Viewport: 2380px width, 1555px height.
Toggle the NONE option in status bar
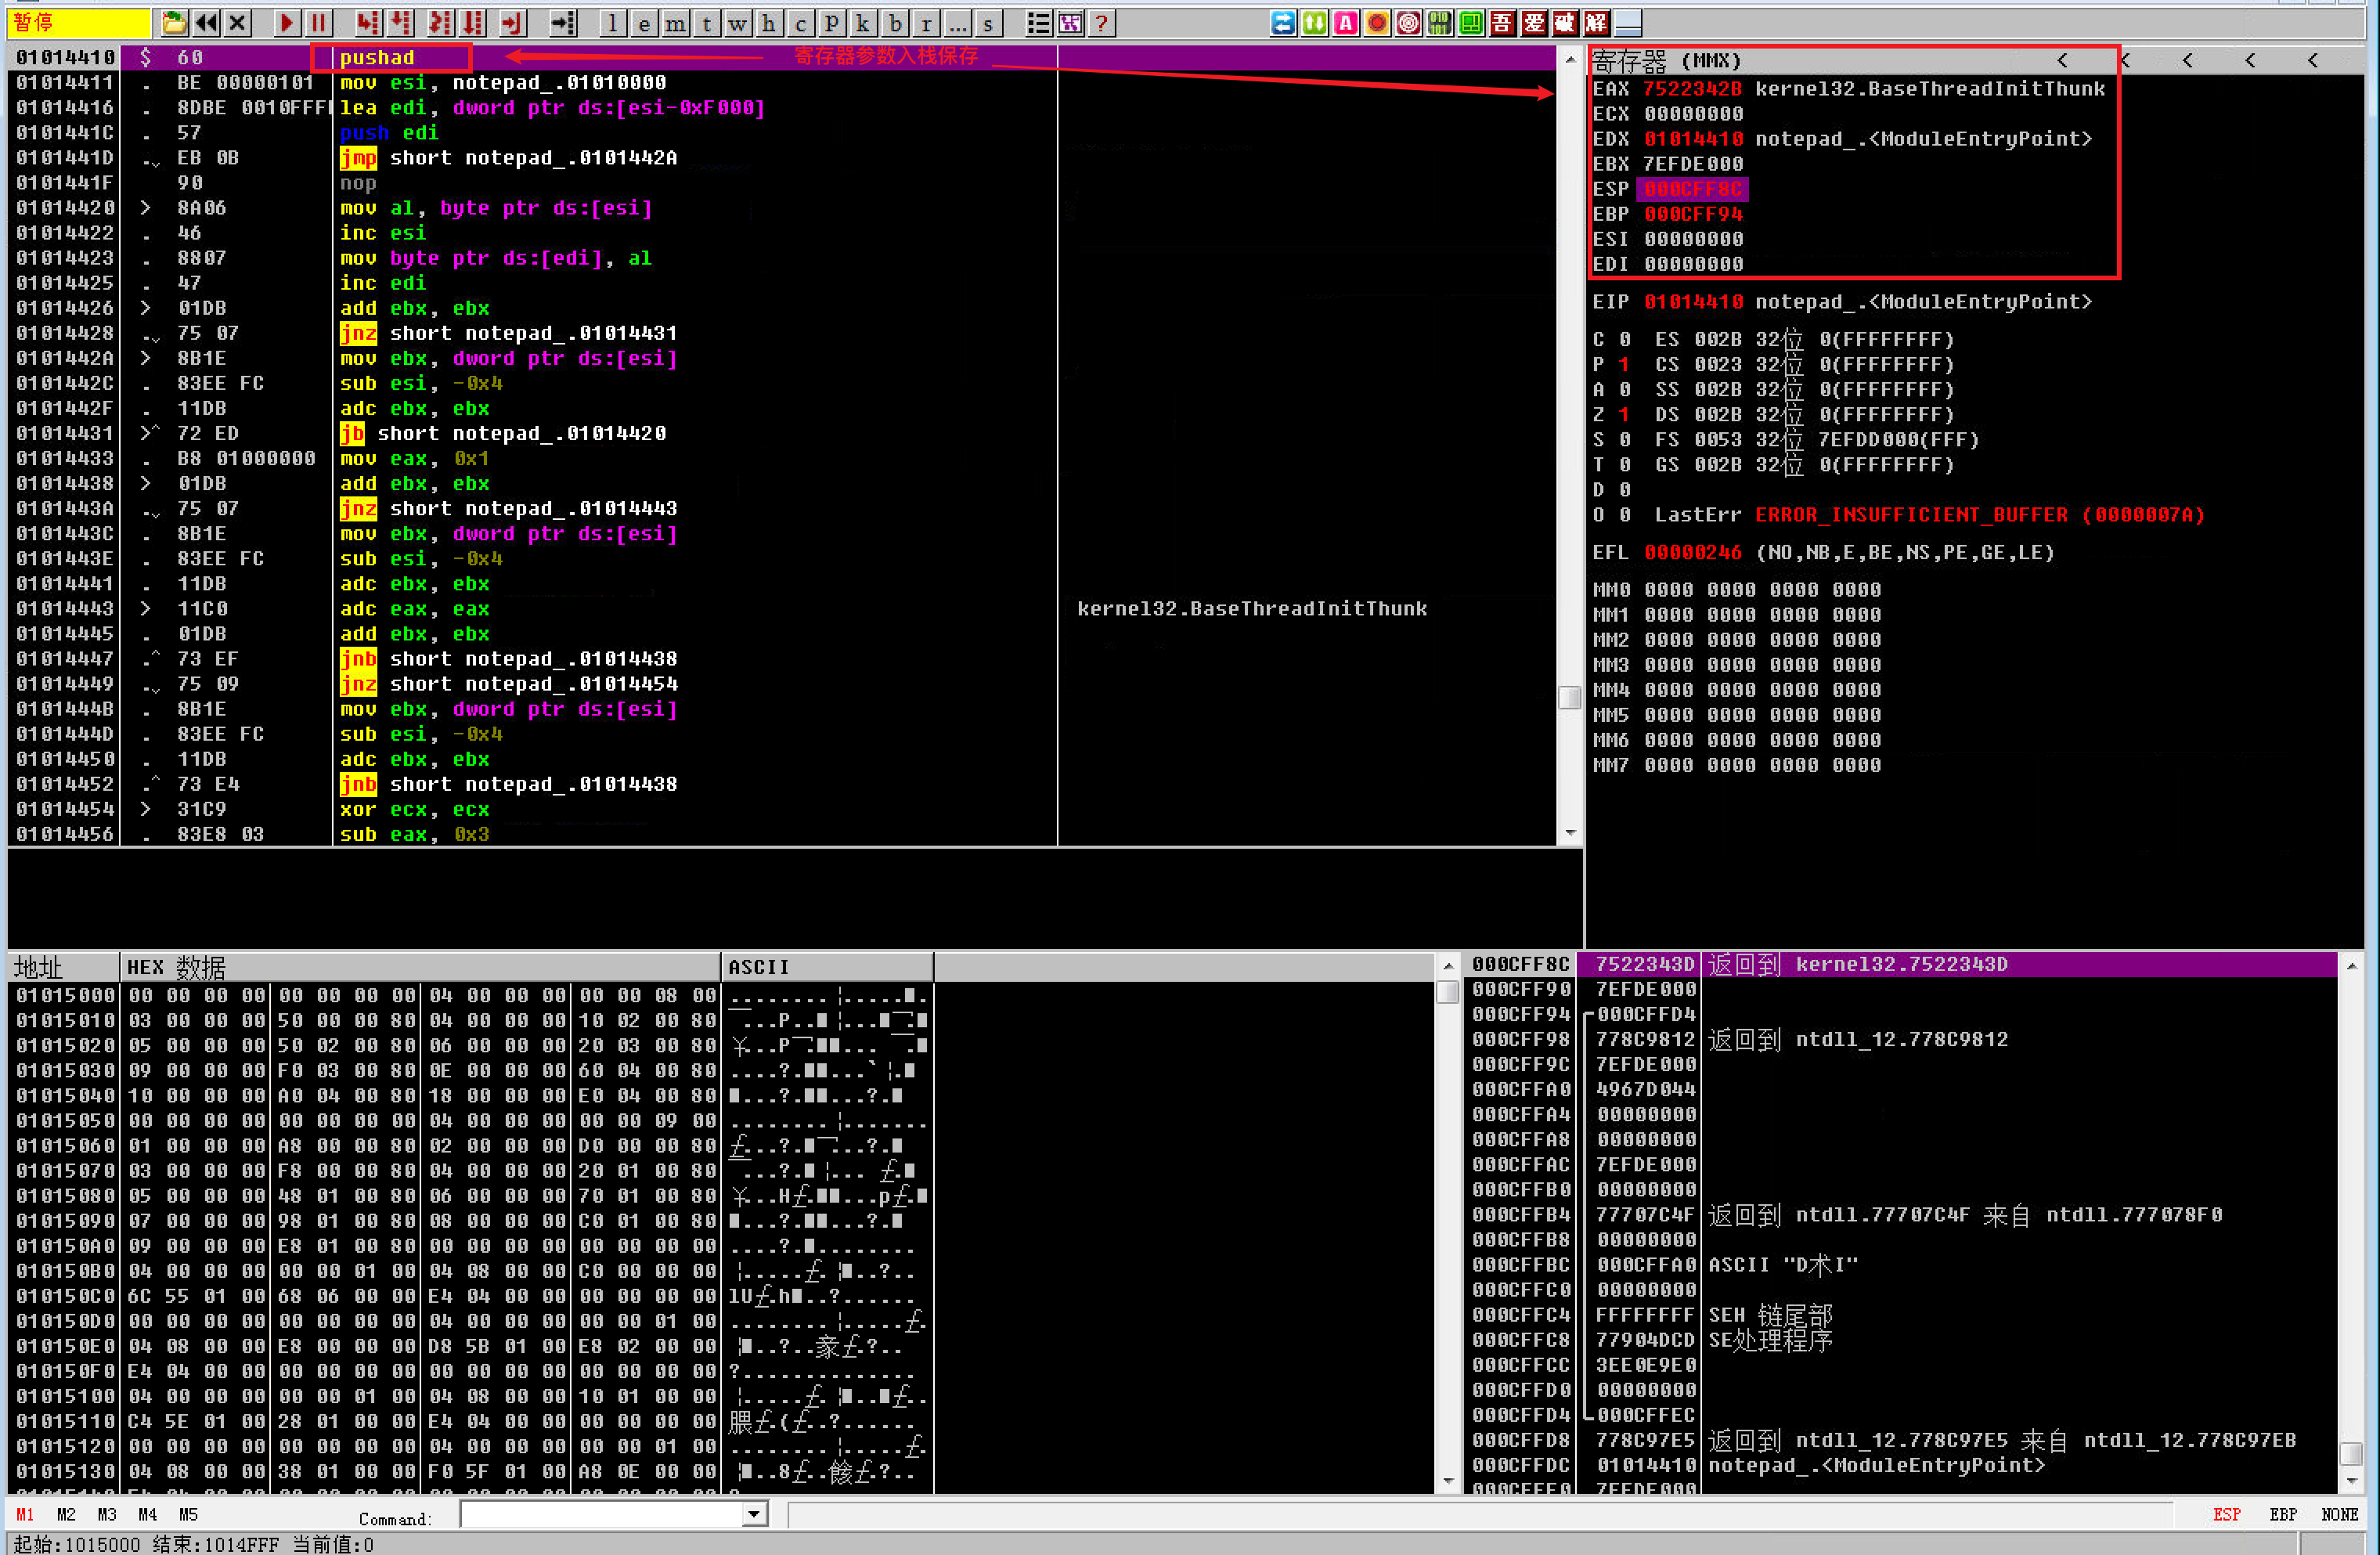point(2339,1514)
